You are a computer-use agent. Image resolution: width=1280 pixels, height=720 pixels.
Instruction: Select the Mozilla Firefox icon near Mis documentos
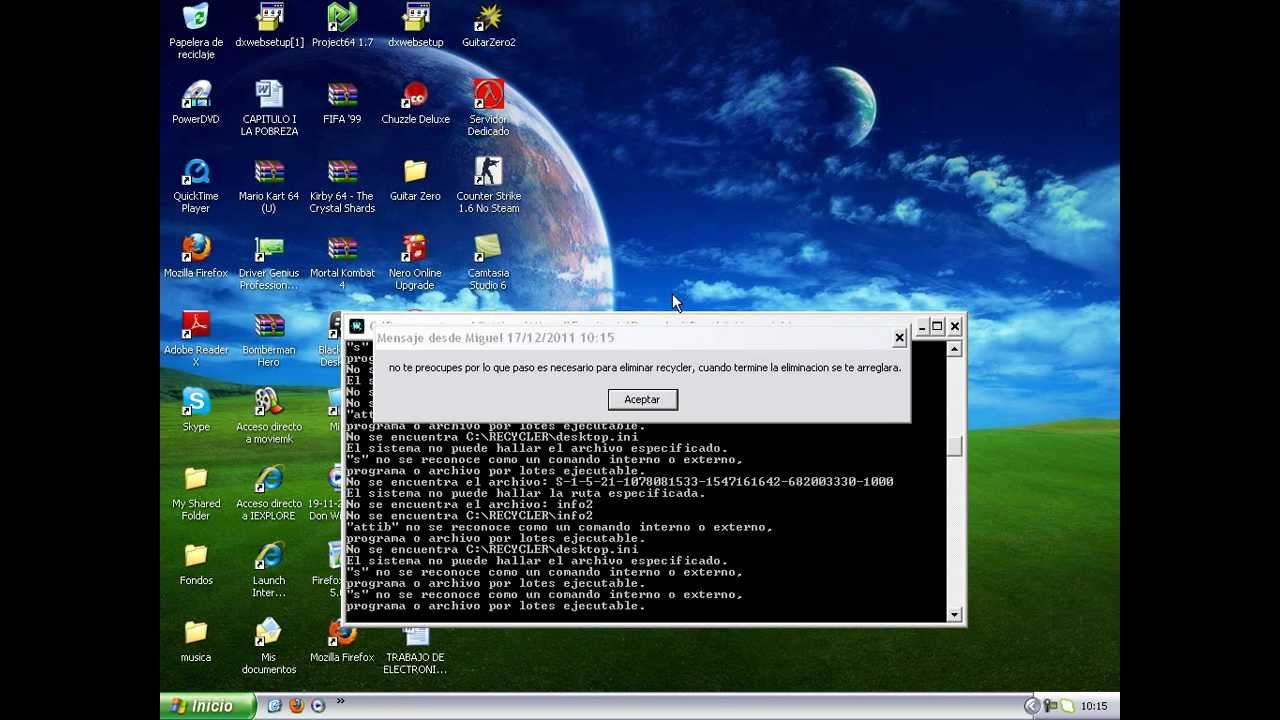pos(342,642)
